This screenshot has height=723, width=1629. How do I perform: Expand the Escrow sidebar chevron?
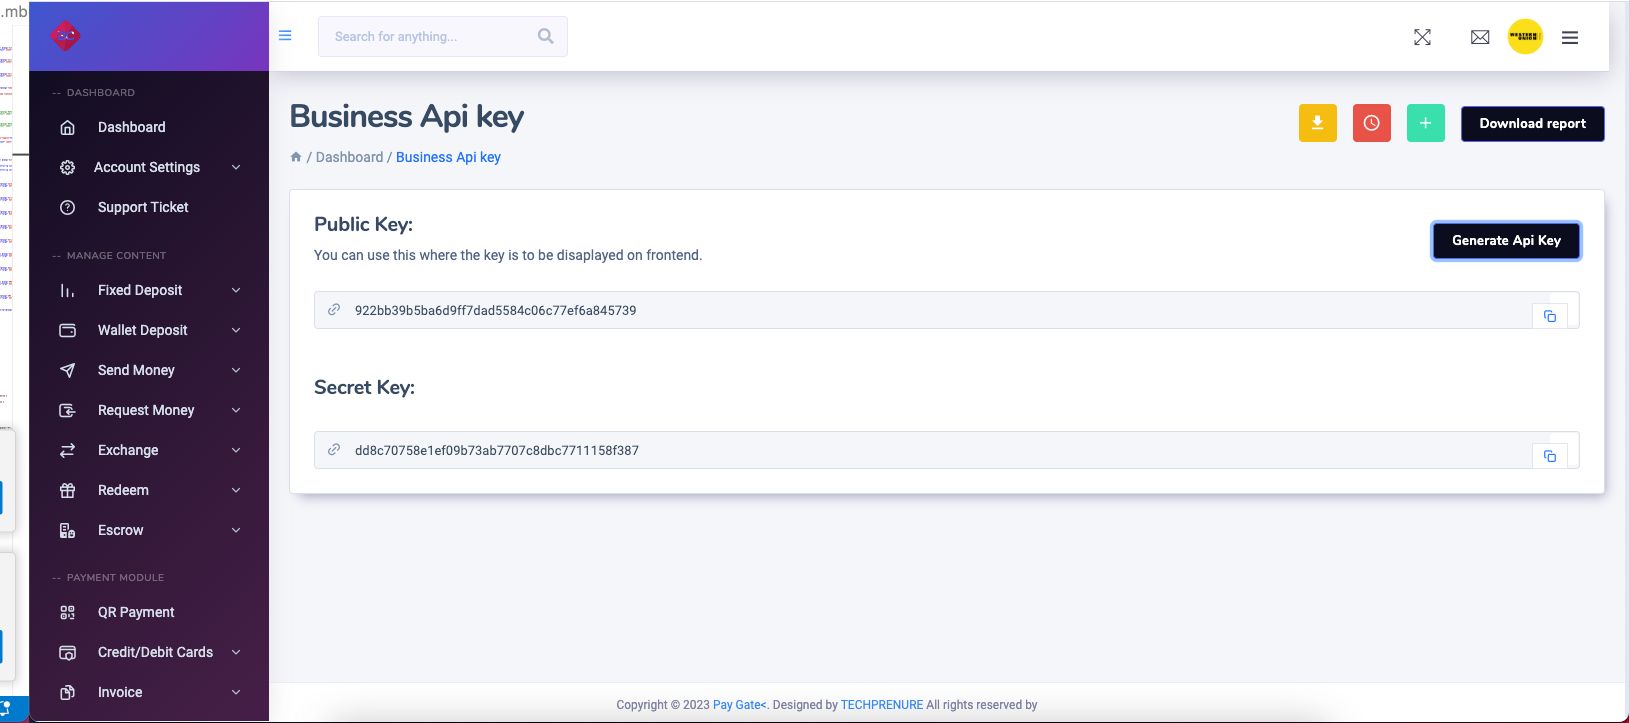[x=236, y=530]
